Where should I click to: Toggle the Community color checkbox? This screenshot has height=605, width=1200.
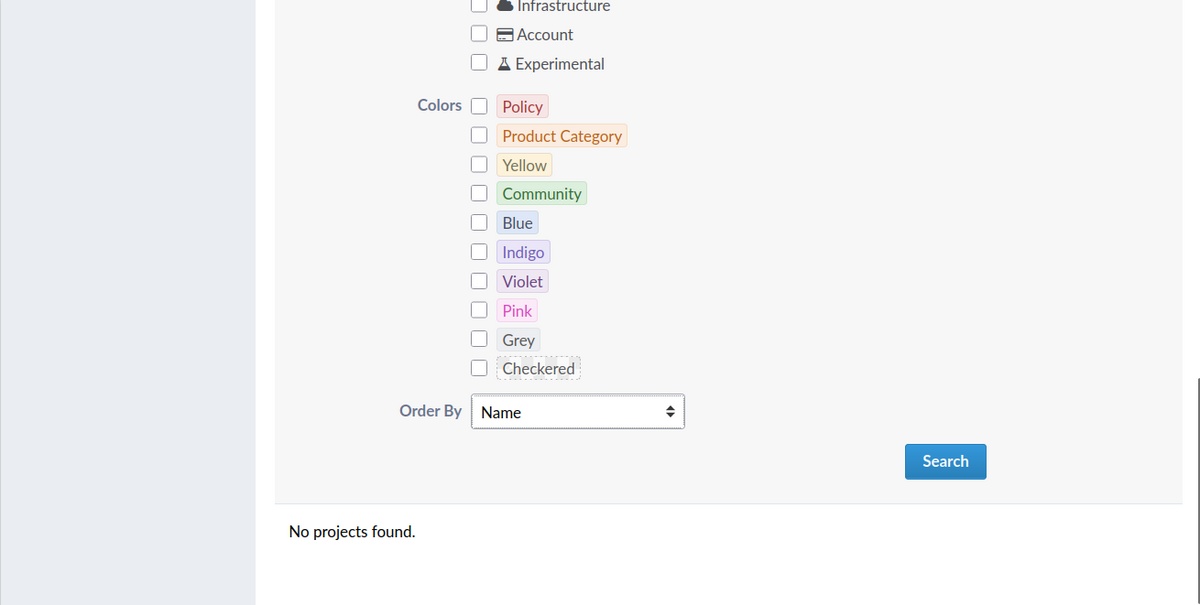point(480,193)
